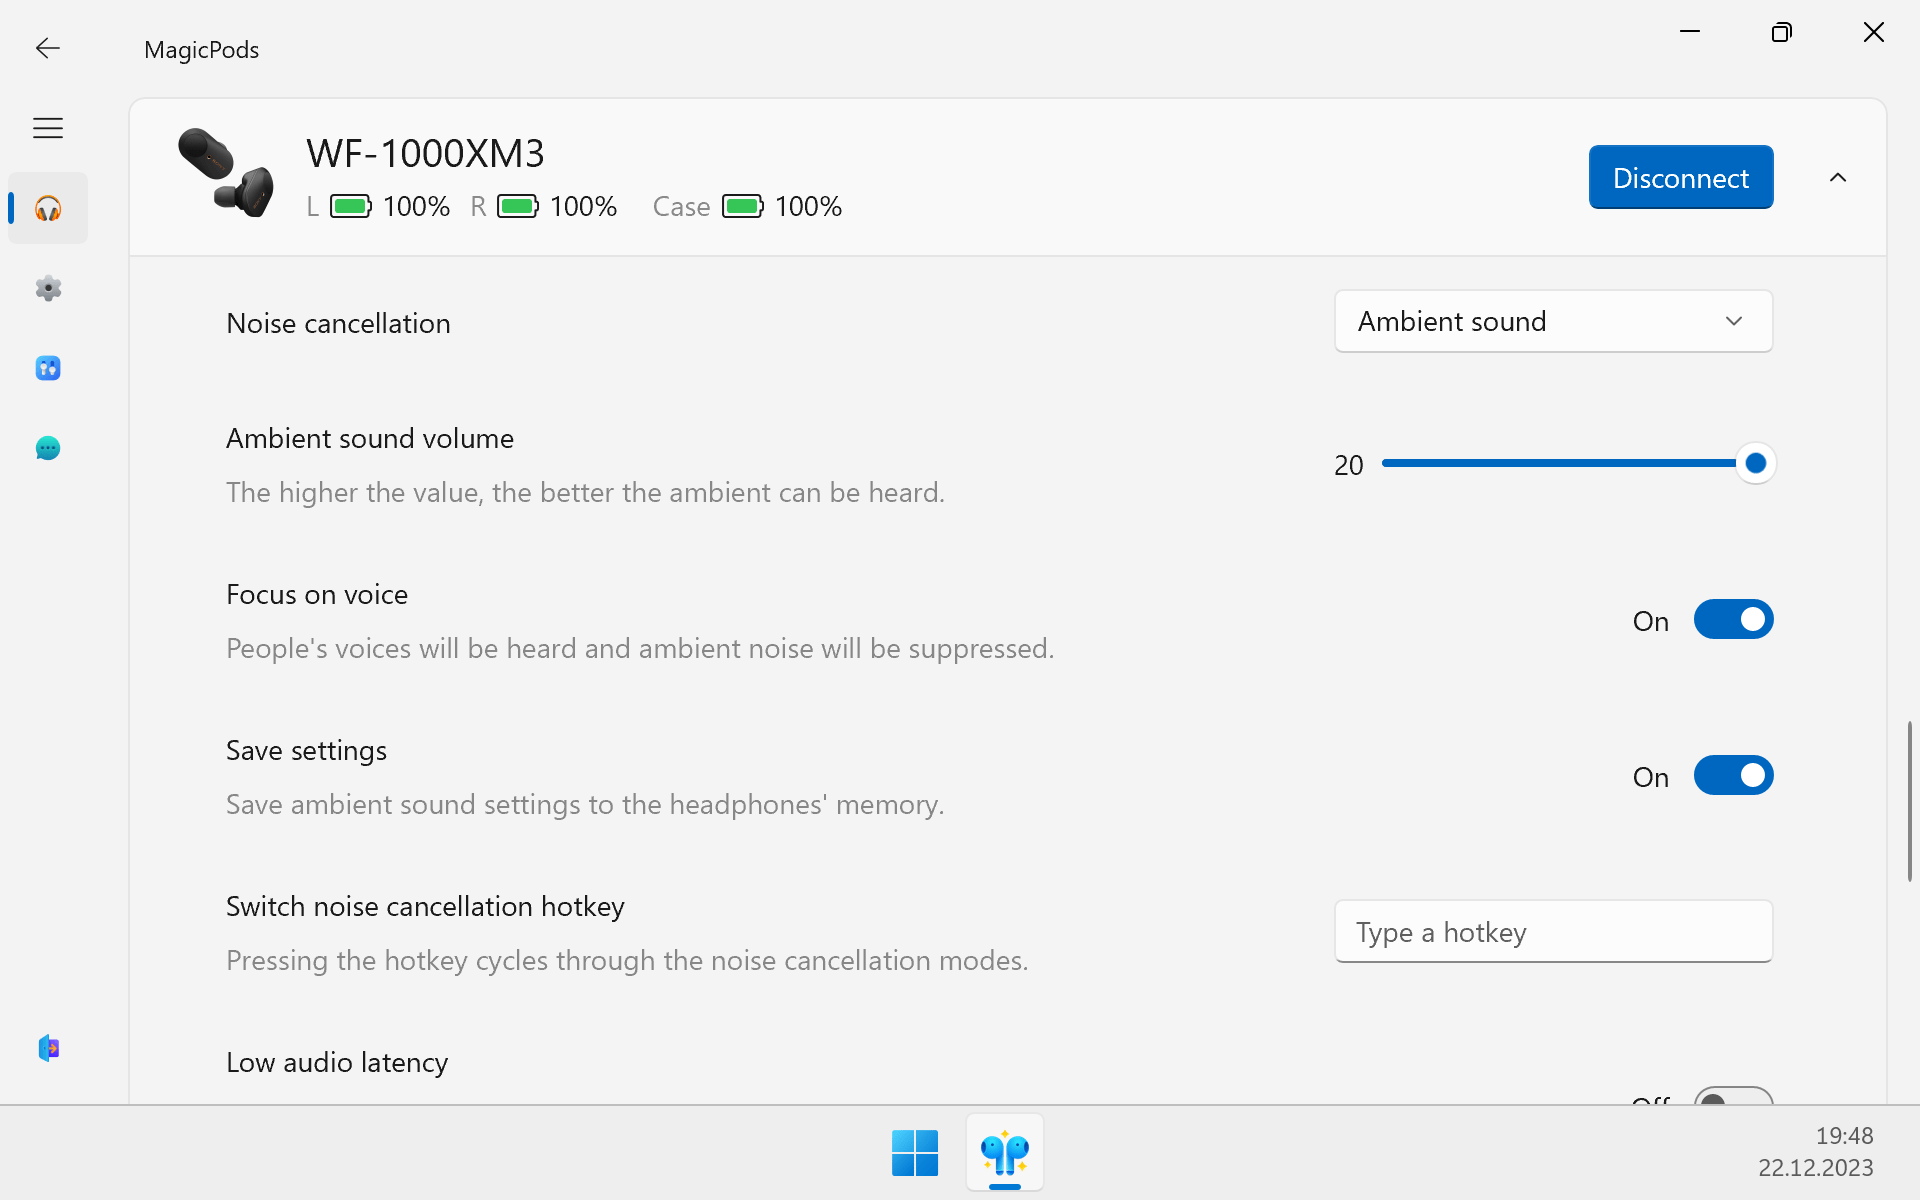Turn off Focus on voice toggle
The width and height of the screenshot is (1920, 1200).
coord(1733,620)
